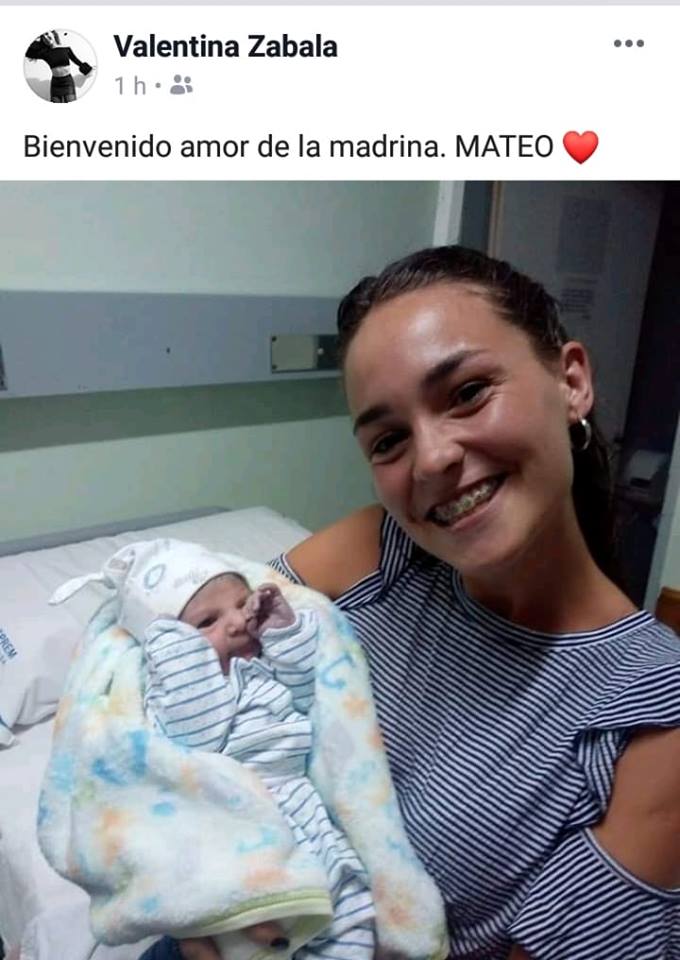Visit Valentina Zabala's profile via name
The image size is (680, 960).
tap(225, 47)
